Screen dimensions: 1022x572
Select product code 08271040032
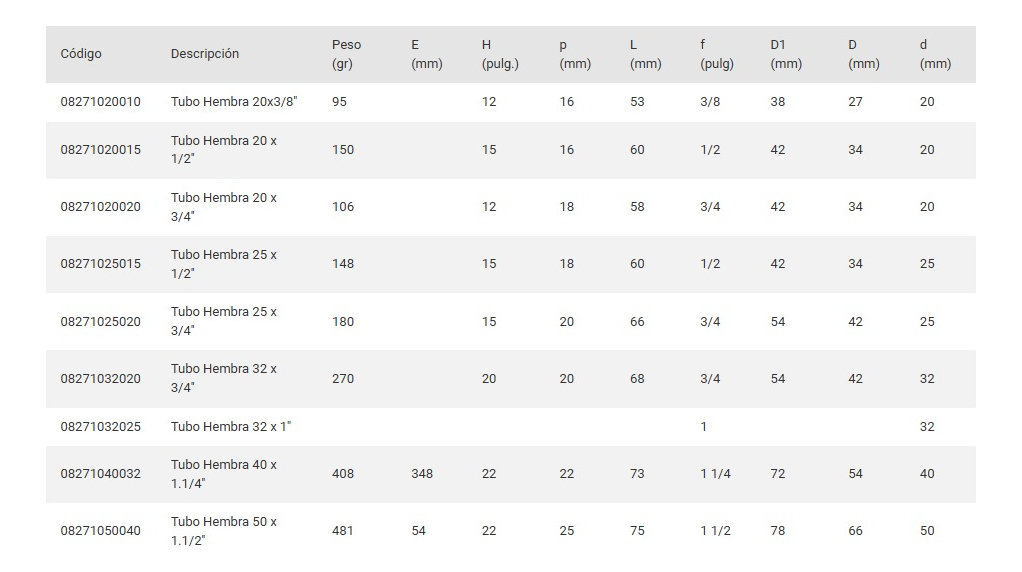(x=101, y=474)
